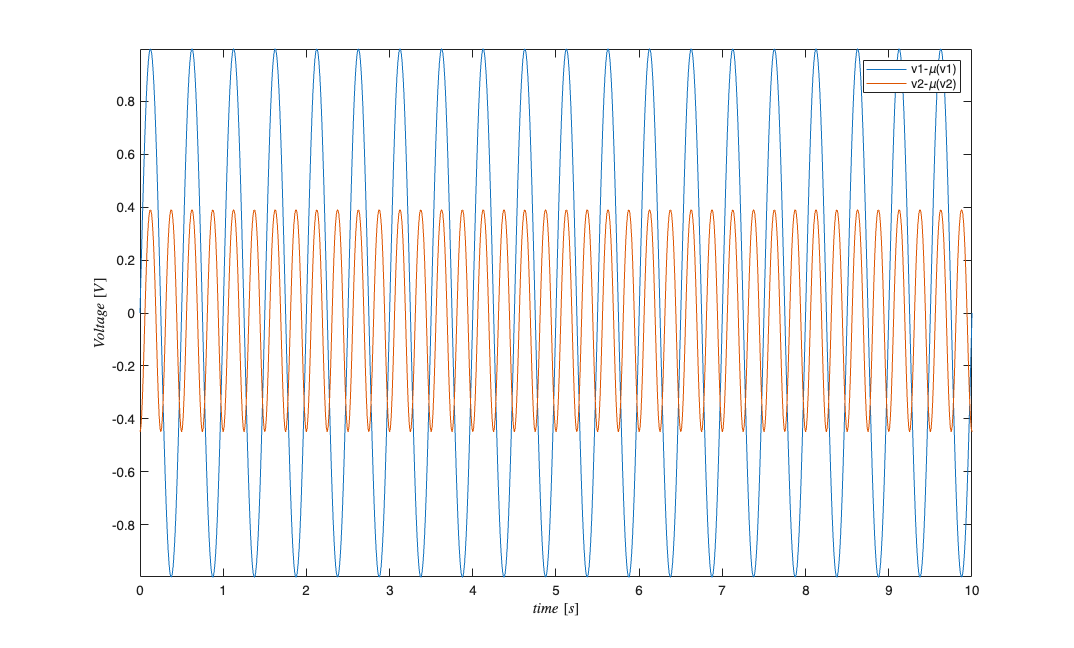
Task: Click the v1-μ(v1) legend entry
Action: click(934, 69)
